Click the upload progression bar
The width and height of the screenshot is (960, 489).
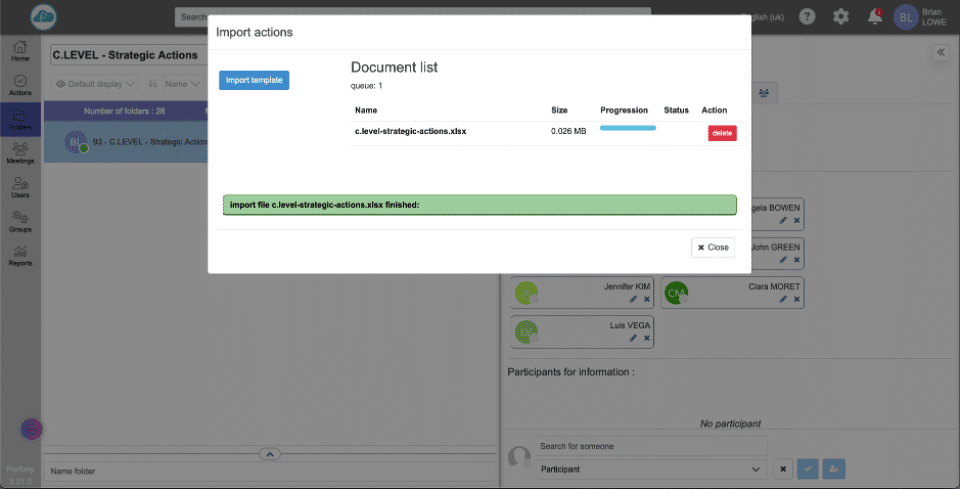click(x=627, y=128)
